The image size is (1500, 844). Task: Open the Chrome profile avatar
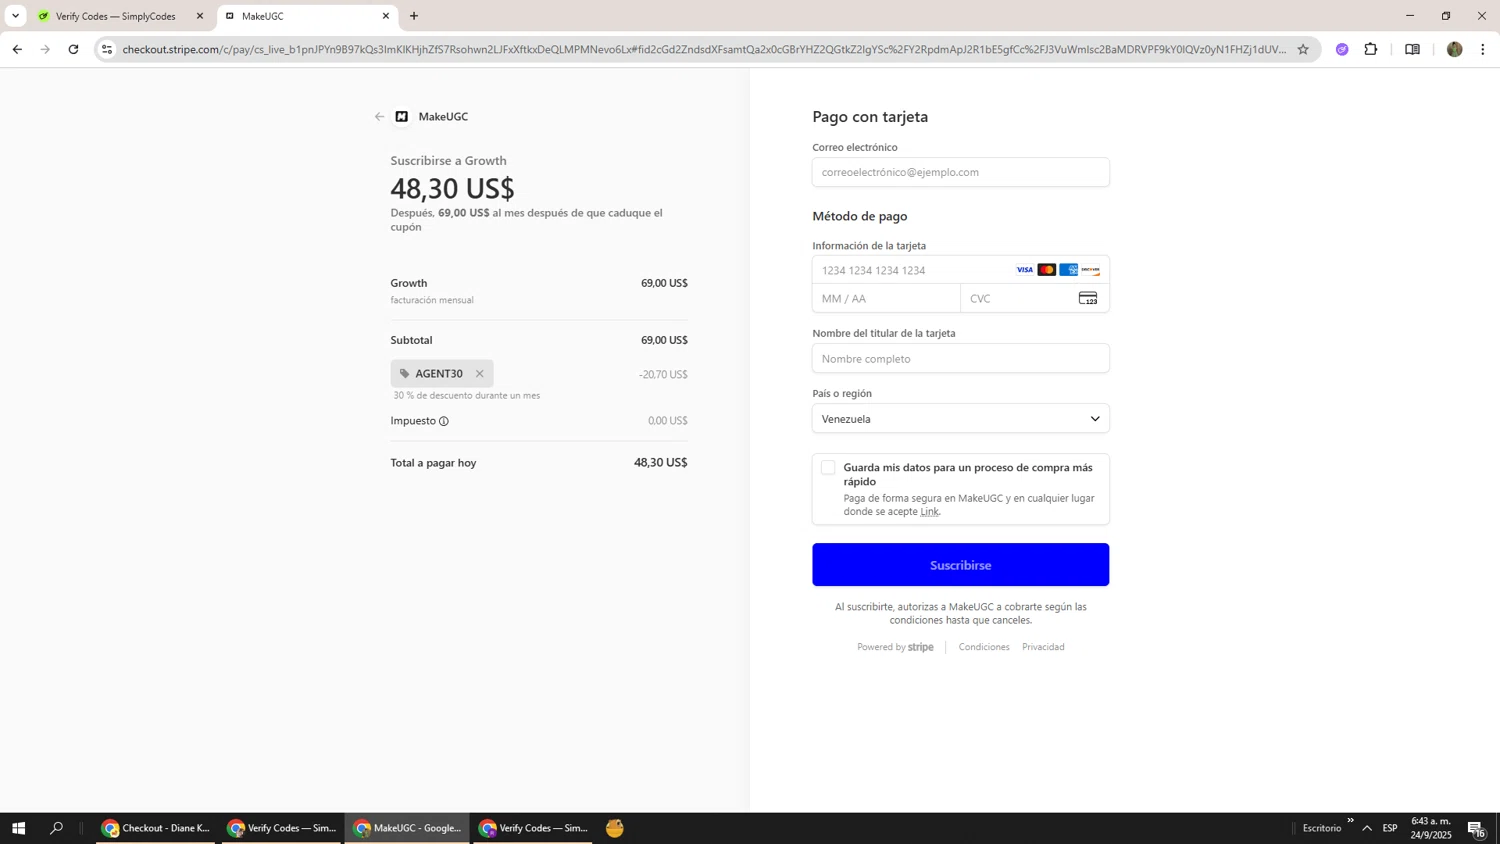point(1455,49)
